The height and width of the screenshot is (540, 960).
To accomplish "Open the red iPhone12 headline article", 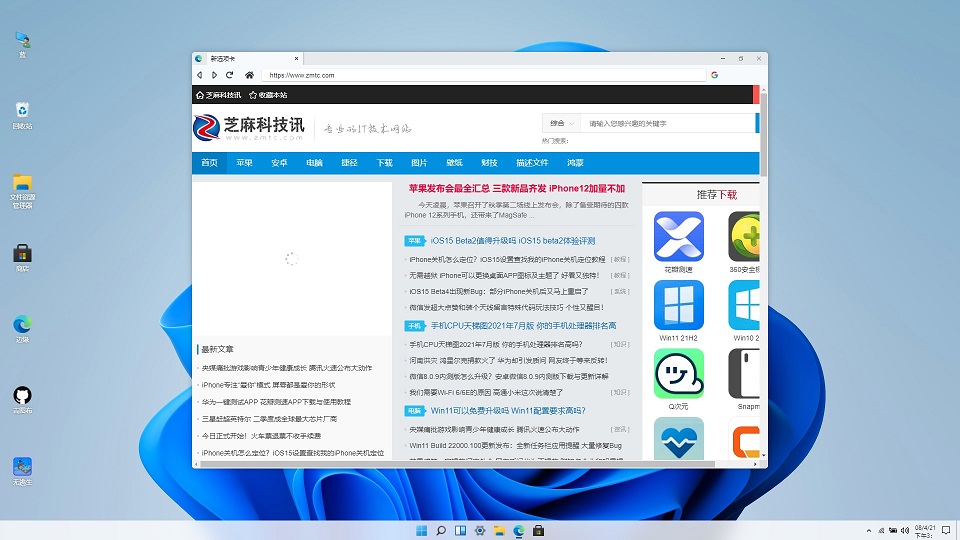I will (x=517, y=189).
